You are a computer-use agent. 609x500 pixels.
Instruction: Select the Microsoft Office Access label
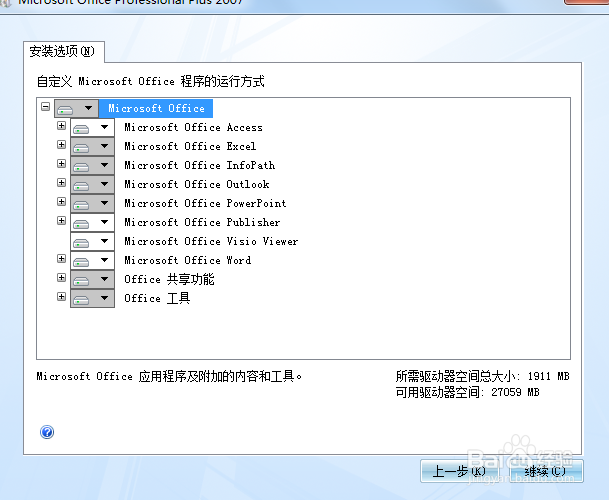tap(193, 127)
